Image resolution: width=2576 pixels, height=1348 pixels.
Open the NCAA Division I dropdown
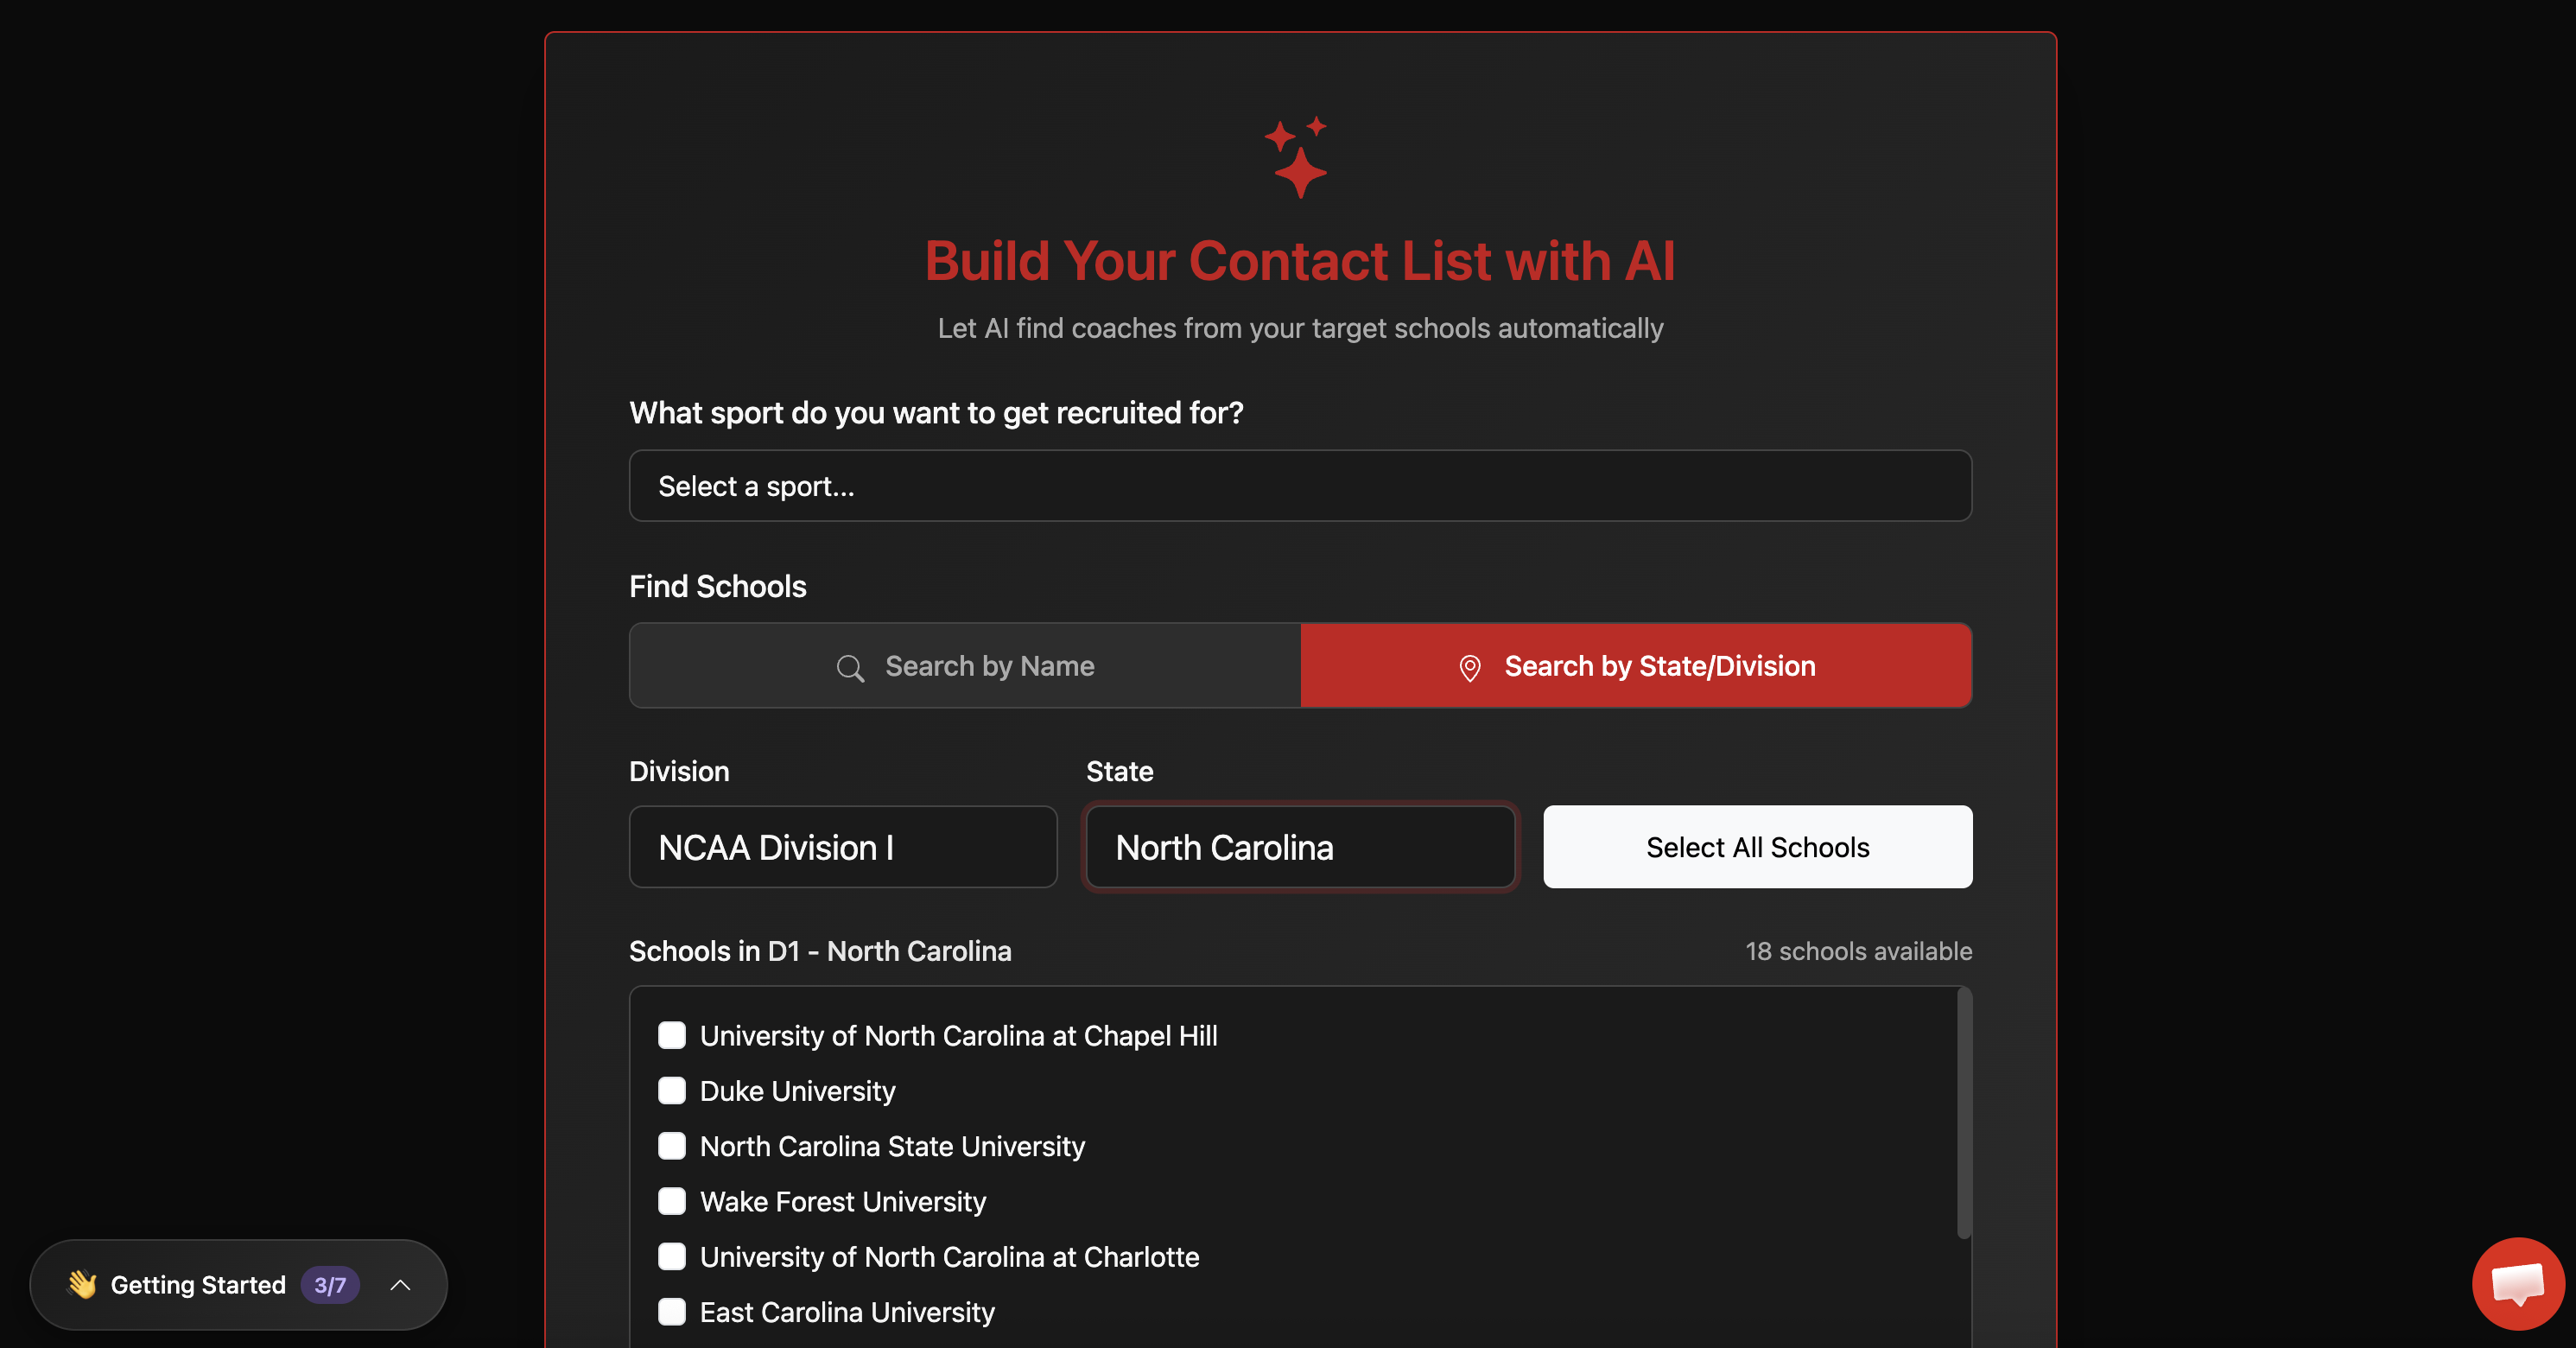pos(842,847)
